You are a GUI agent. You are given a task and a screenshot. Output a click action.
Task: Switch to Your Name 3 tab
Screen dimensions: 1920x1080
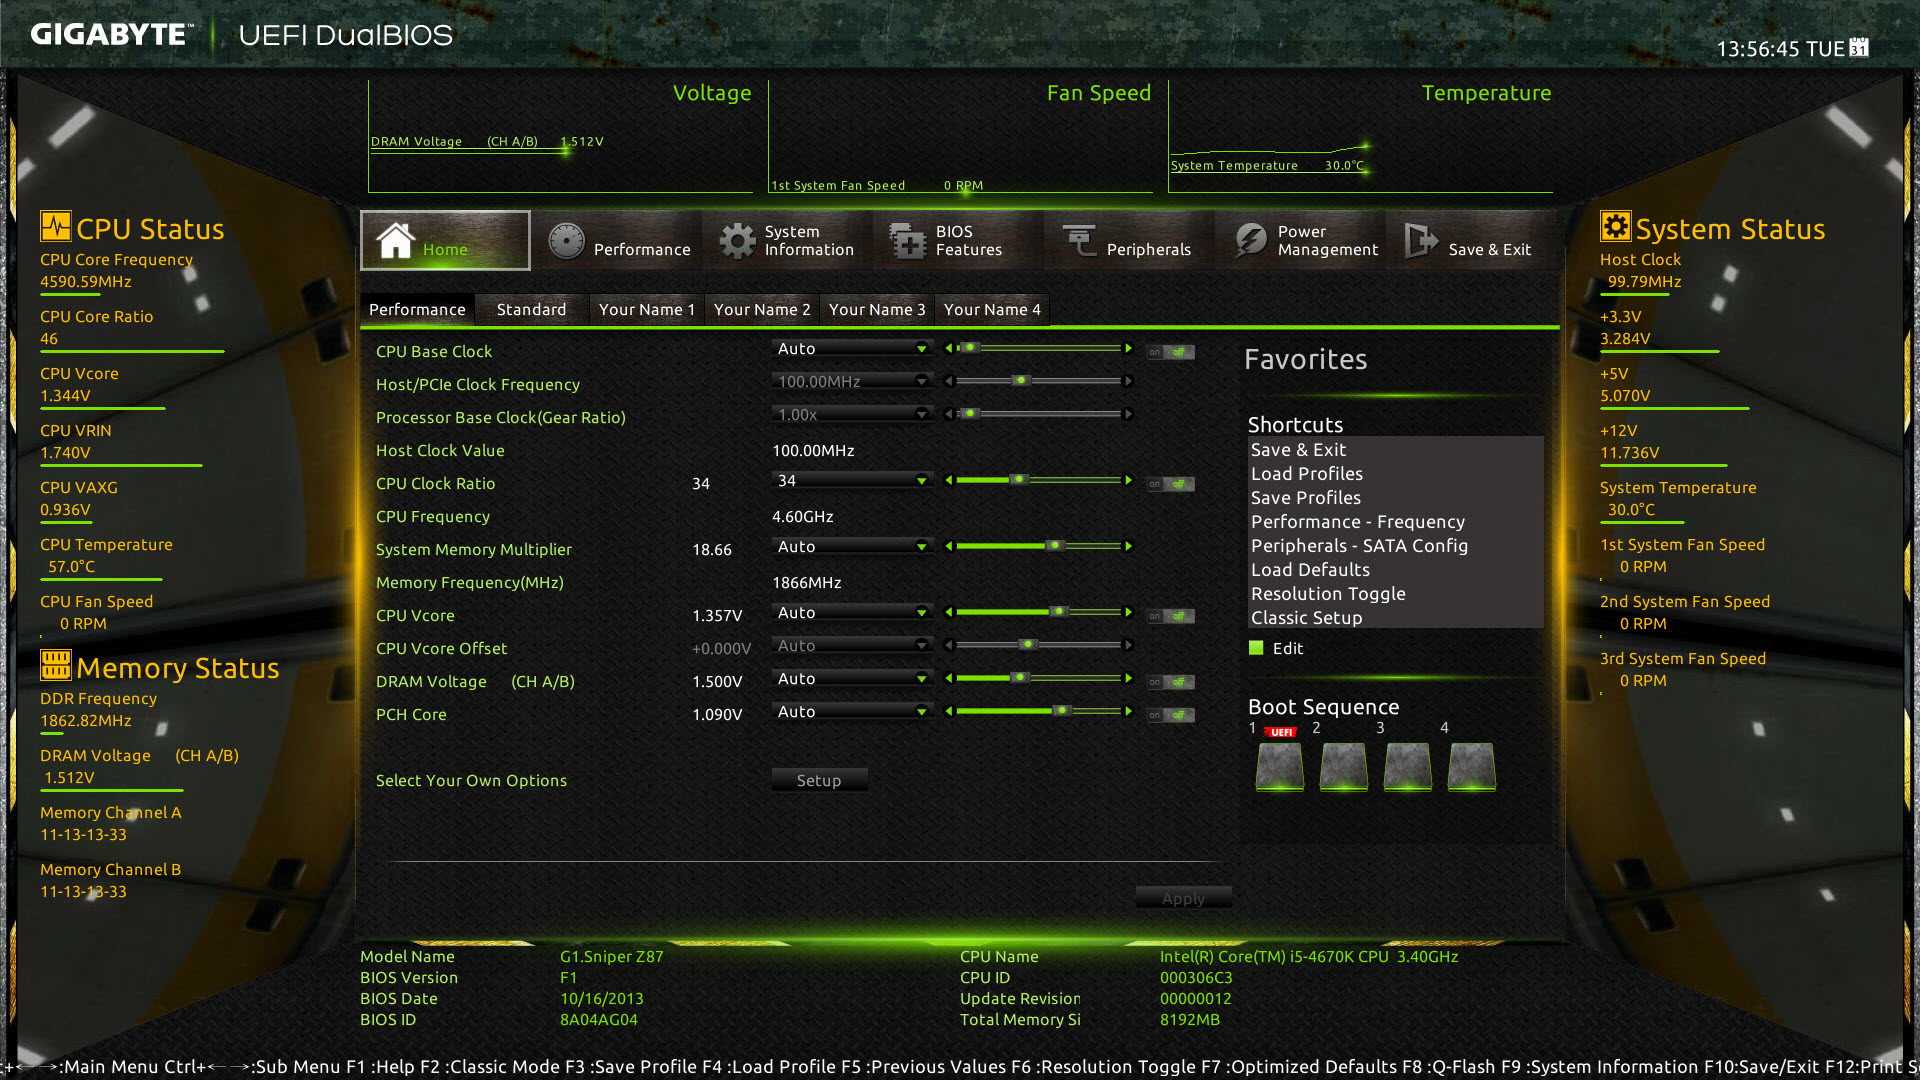pos(877,309)
